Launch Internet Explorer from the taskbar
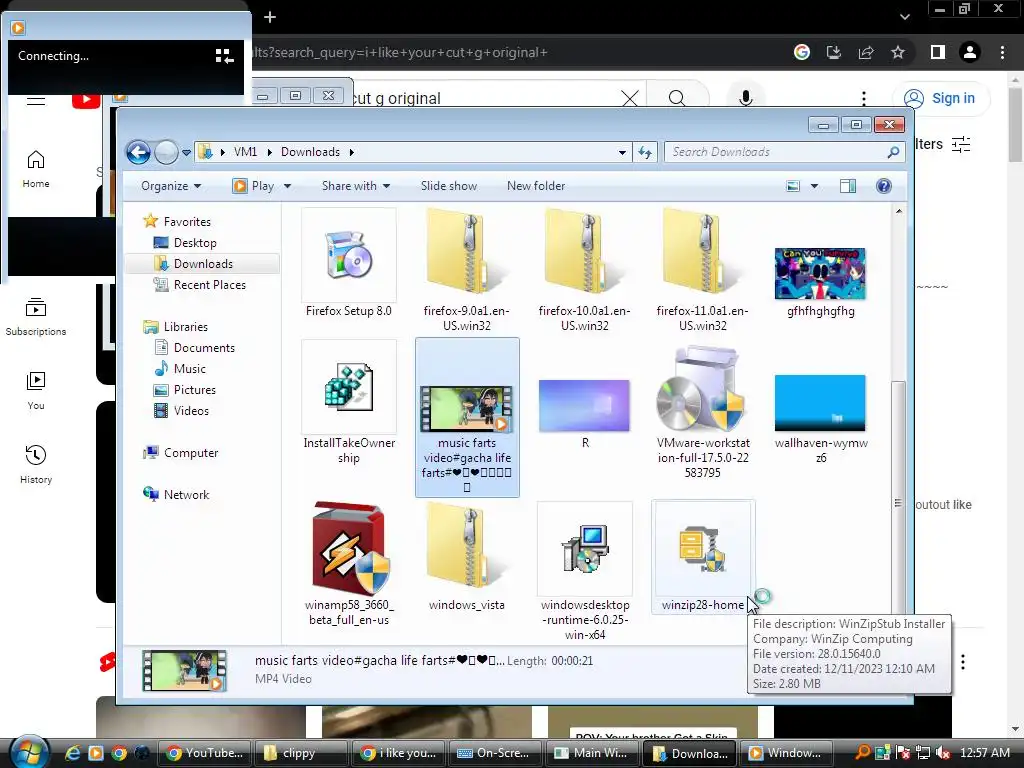The width and height of the screenshot is (1024, 768). click(72, 753)
